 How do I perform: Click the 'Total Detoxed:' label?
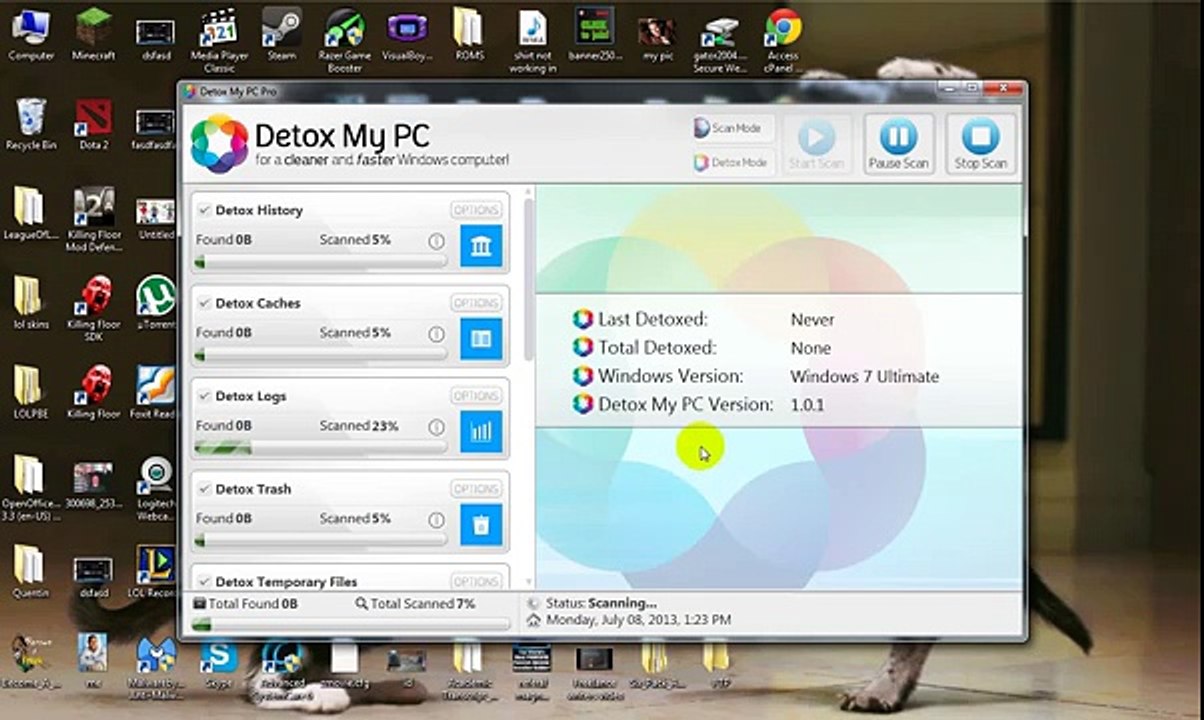(657, 348)
